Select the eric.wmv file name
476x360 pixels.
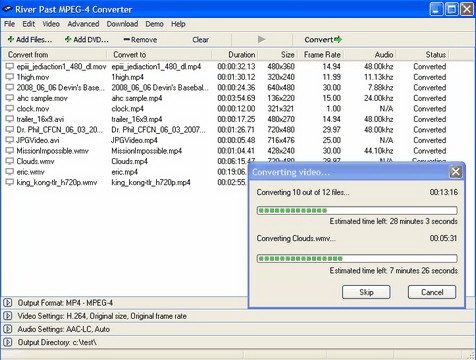tap(30, 172)
